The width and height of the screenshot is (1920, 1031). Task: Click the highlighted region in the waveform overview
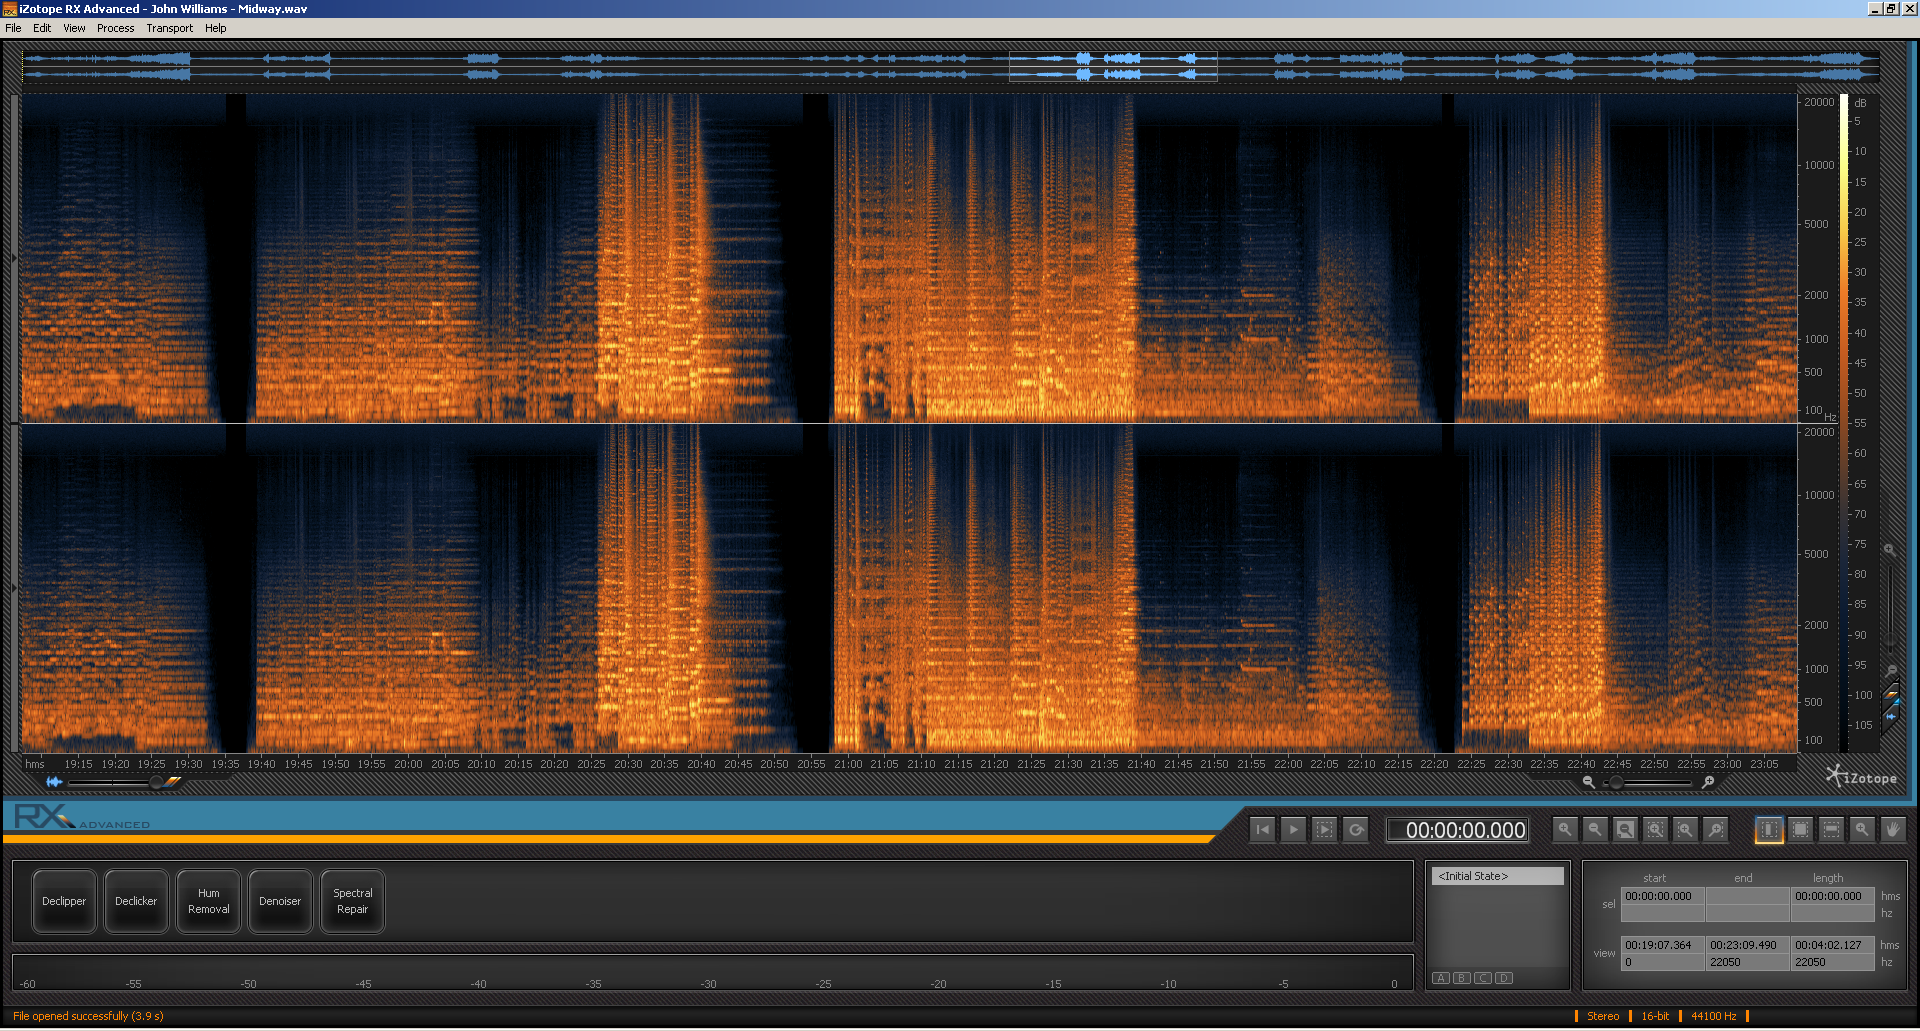pyautogui.click(x=1113, y=67)
